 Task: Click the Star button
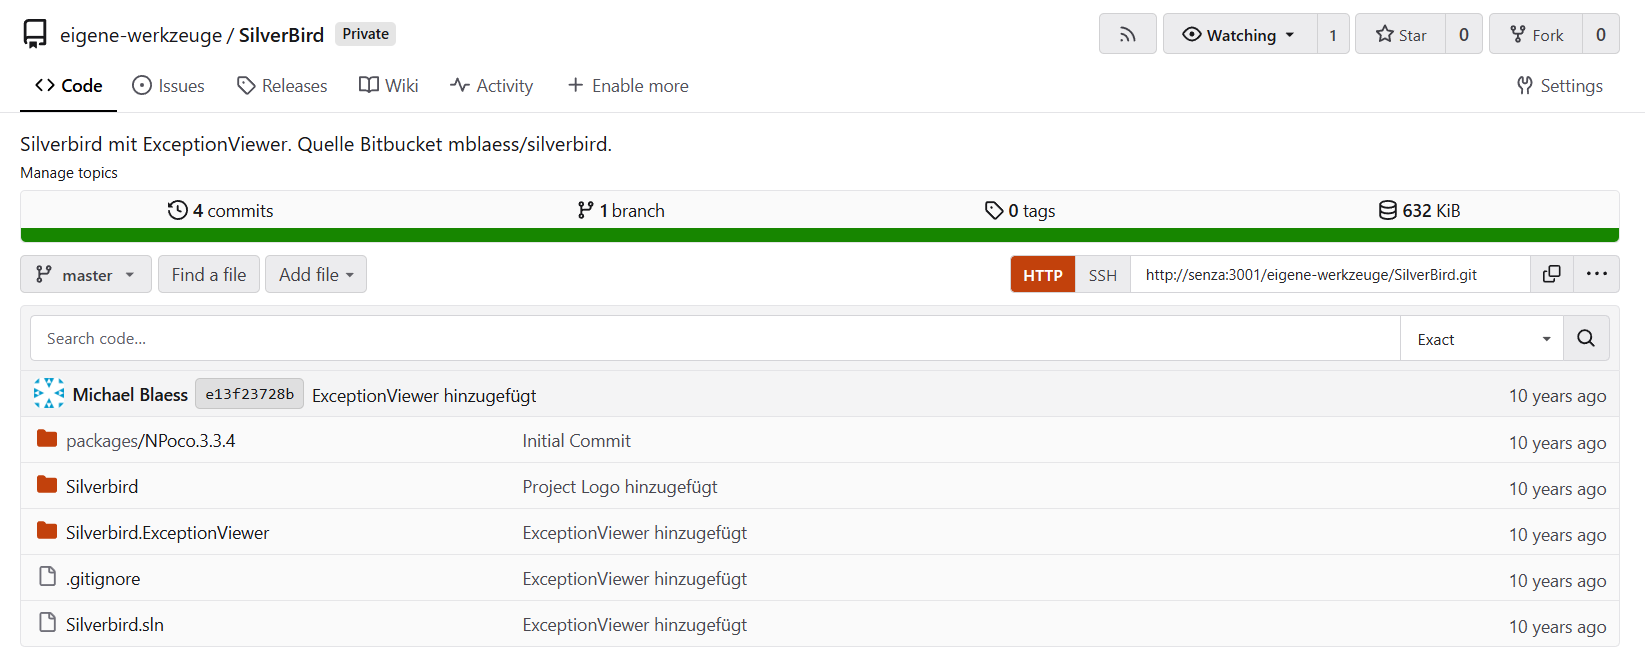coord(1400,34)
